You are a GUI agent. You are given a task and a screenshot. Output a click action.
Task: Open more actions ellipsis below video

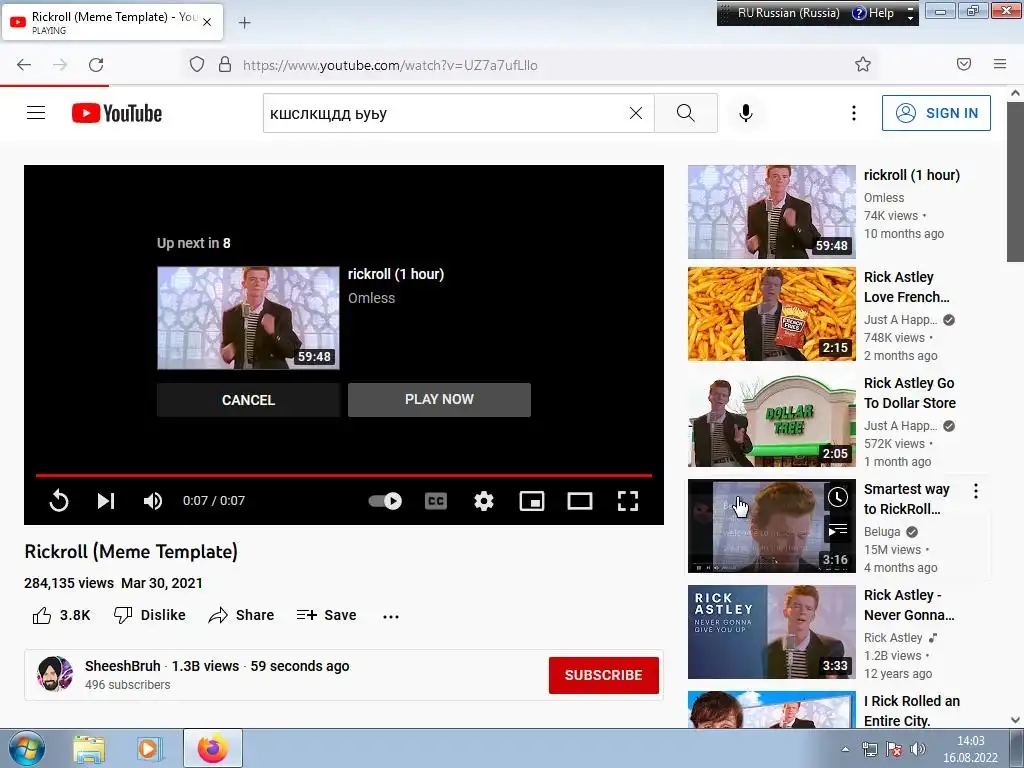pos(391,616)
